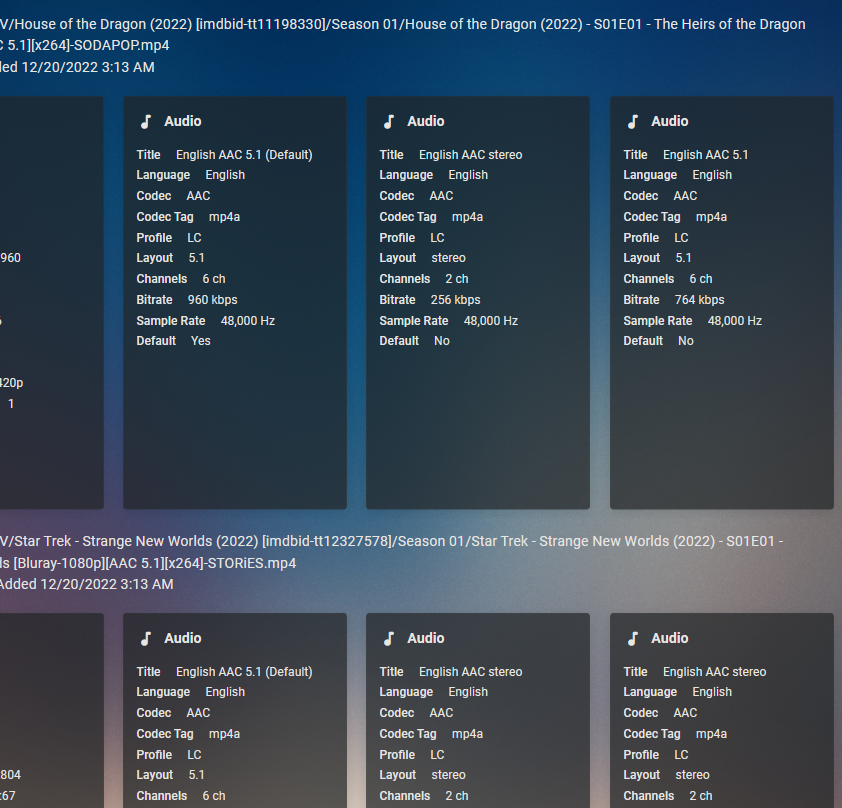Click the Audio header of the 764 kbps stream card
Image resolution: width=842 pixels, height=808 pixels.
[x=670, y=121]
